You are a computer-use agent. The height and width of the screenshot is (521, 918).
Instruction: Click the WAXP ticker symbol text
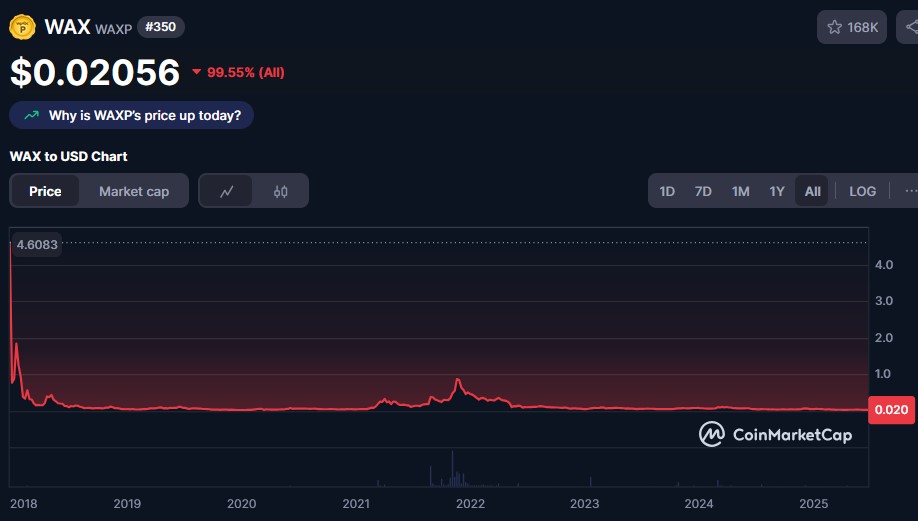tap(114, 29)
